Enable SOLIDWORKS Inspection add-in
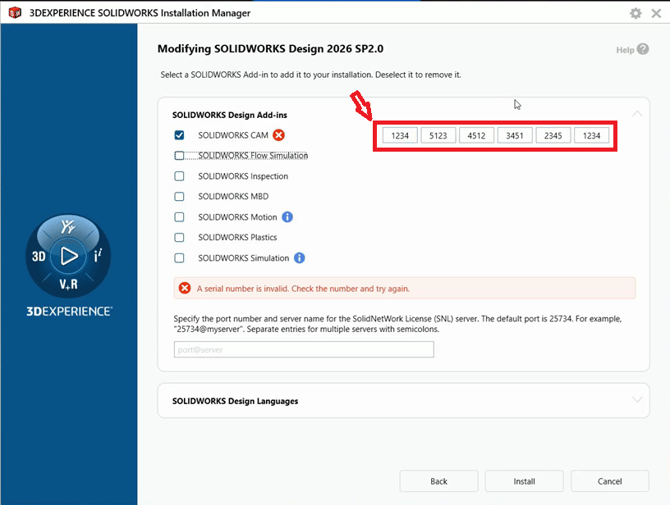Image resolution: width=670 pixels, height=505 pixels. [x=179, y=176]
